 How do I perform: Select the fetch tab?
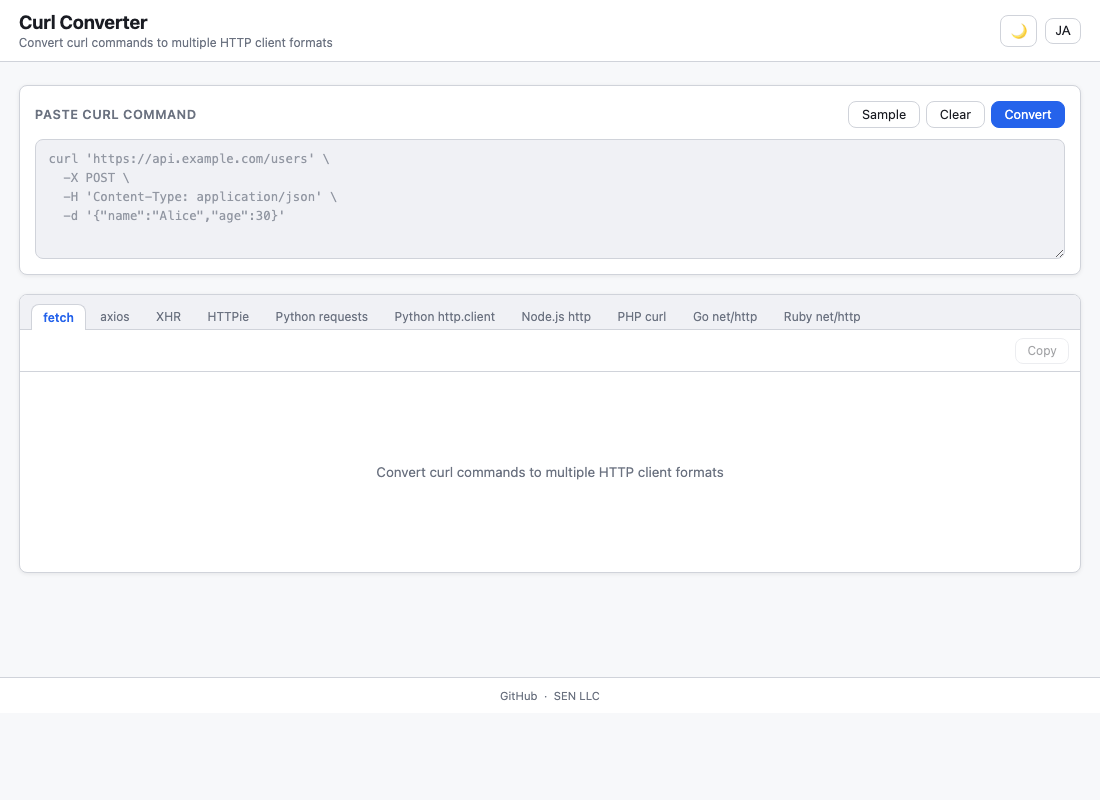point(58,317)
